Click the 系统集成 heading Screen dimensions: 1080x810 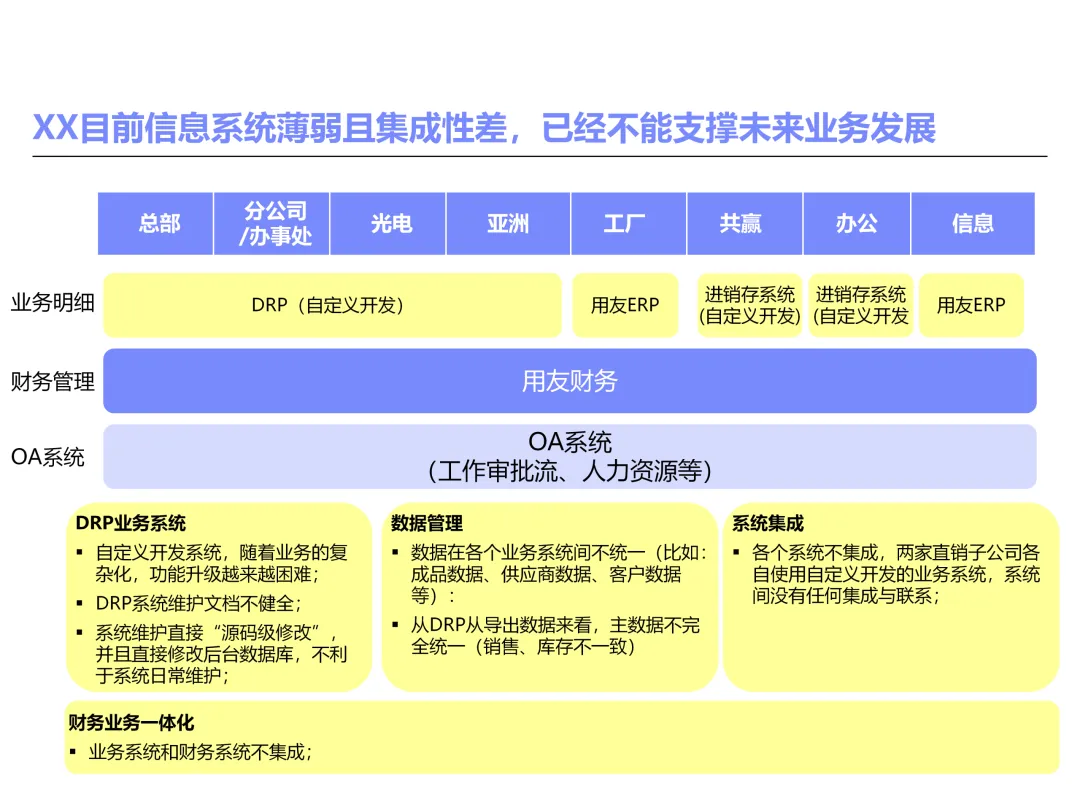(x=768, y=523)
